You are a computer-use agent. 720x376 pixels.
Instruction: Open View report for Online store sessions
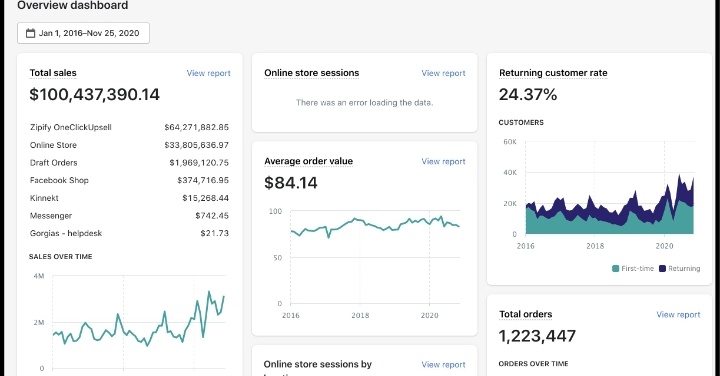[x=443, y=73]
